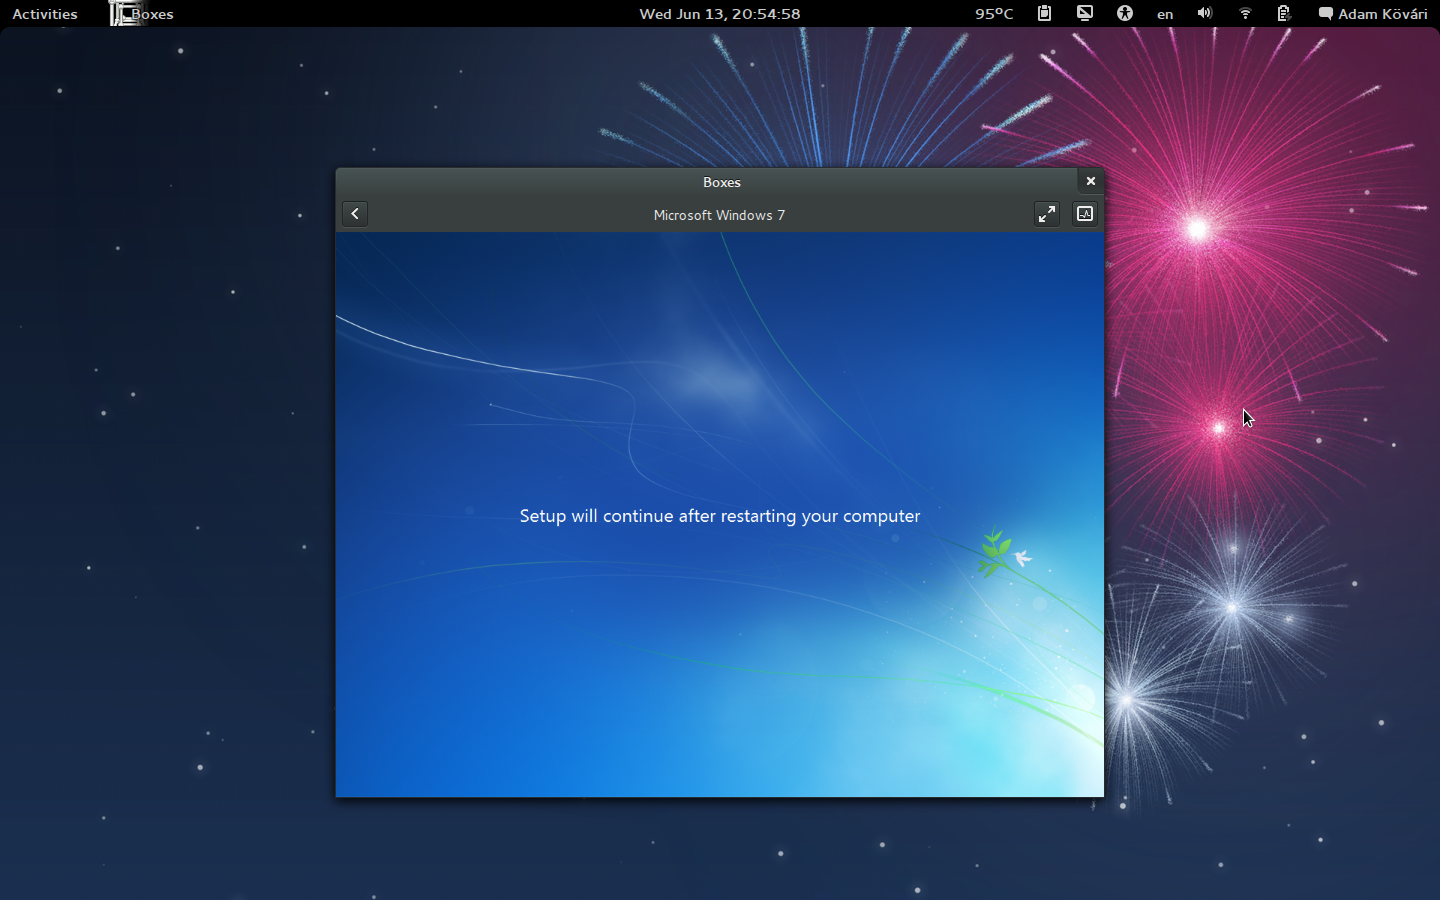The image size is (1440, 900).
Task: Close the Boxes window
Action: tap(1091, 181)
